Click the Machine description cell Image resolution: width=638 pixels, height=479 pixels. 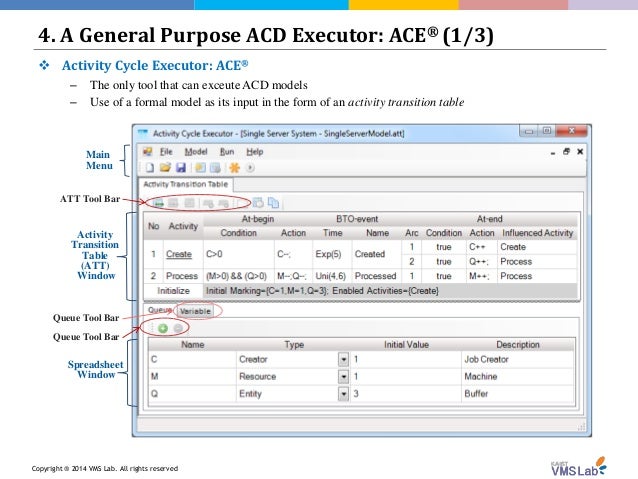tap(518, 377)
